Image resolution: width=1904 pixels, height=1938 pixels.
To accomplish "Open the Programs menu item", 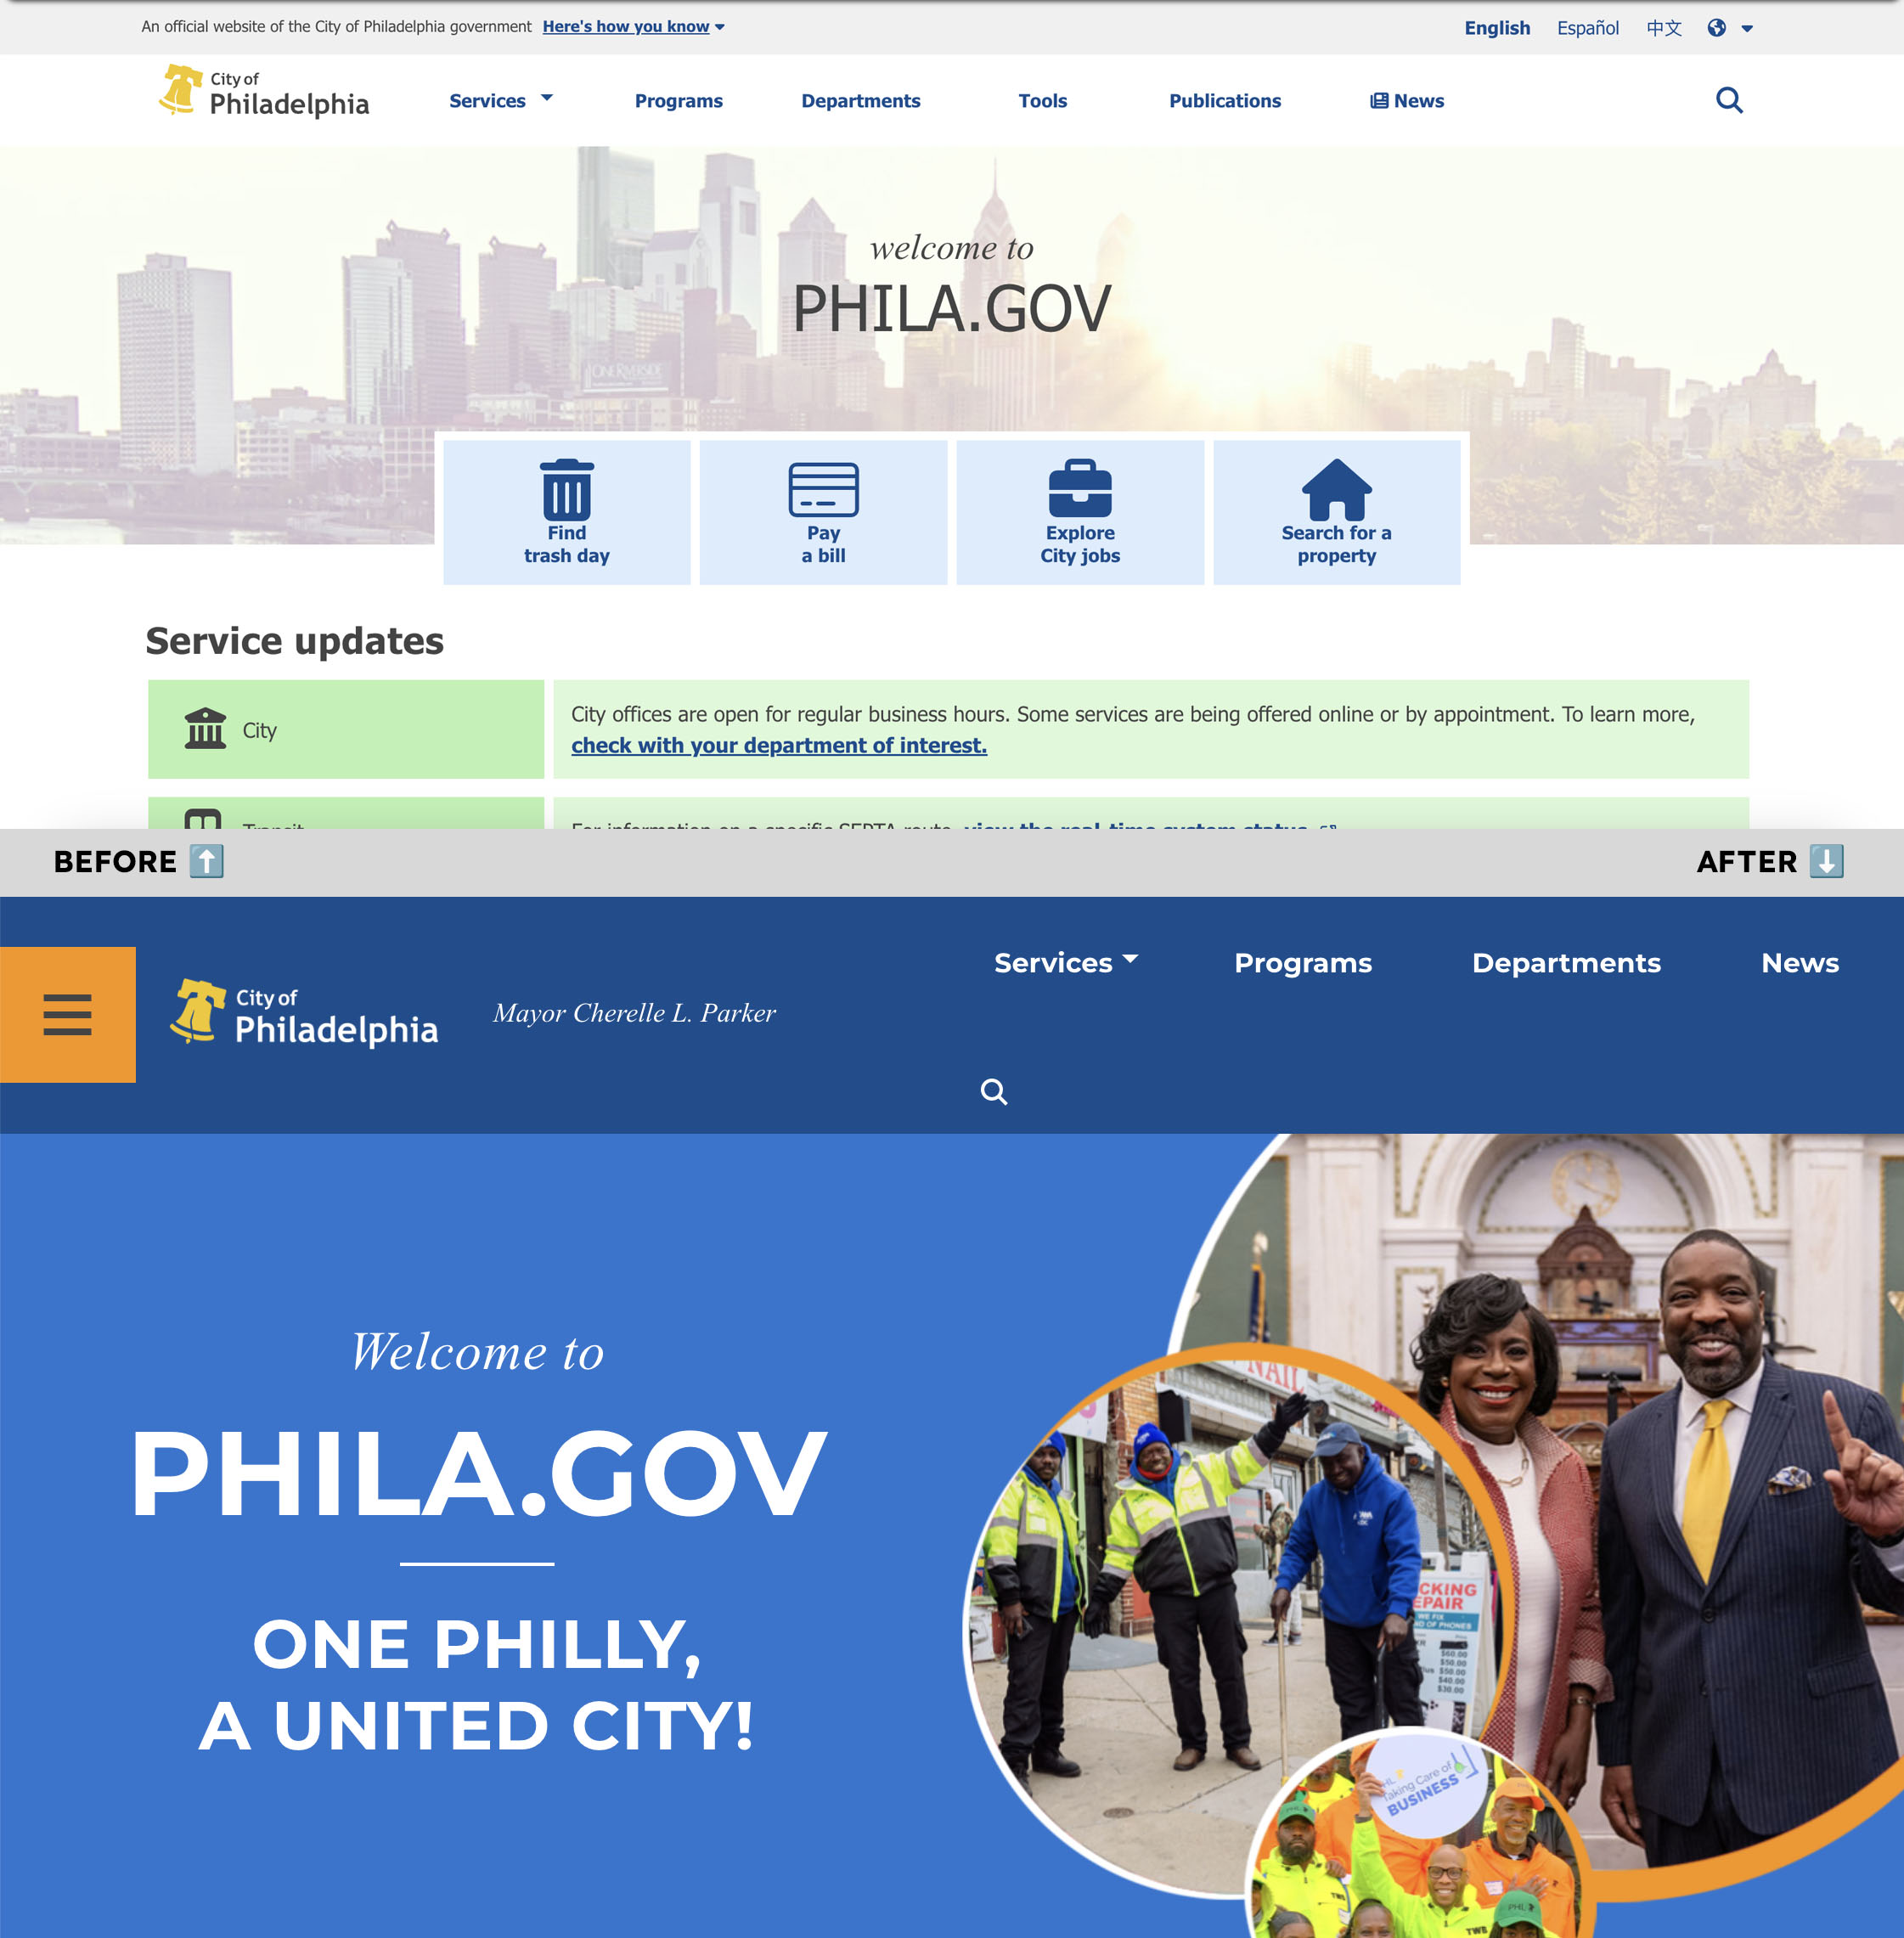I will (x=1304, y=961).
